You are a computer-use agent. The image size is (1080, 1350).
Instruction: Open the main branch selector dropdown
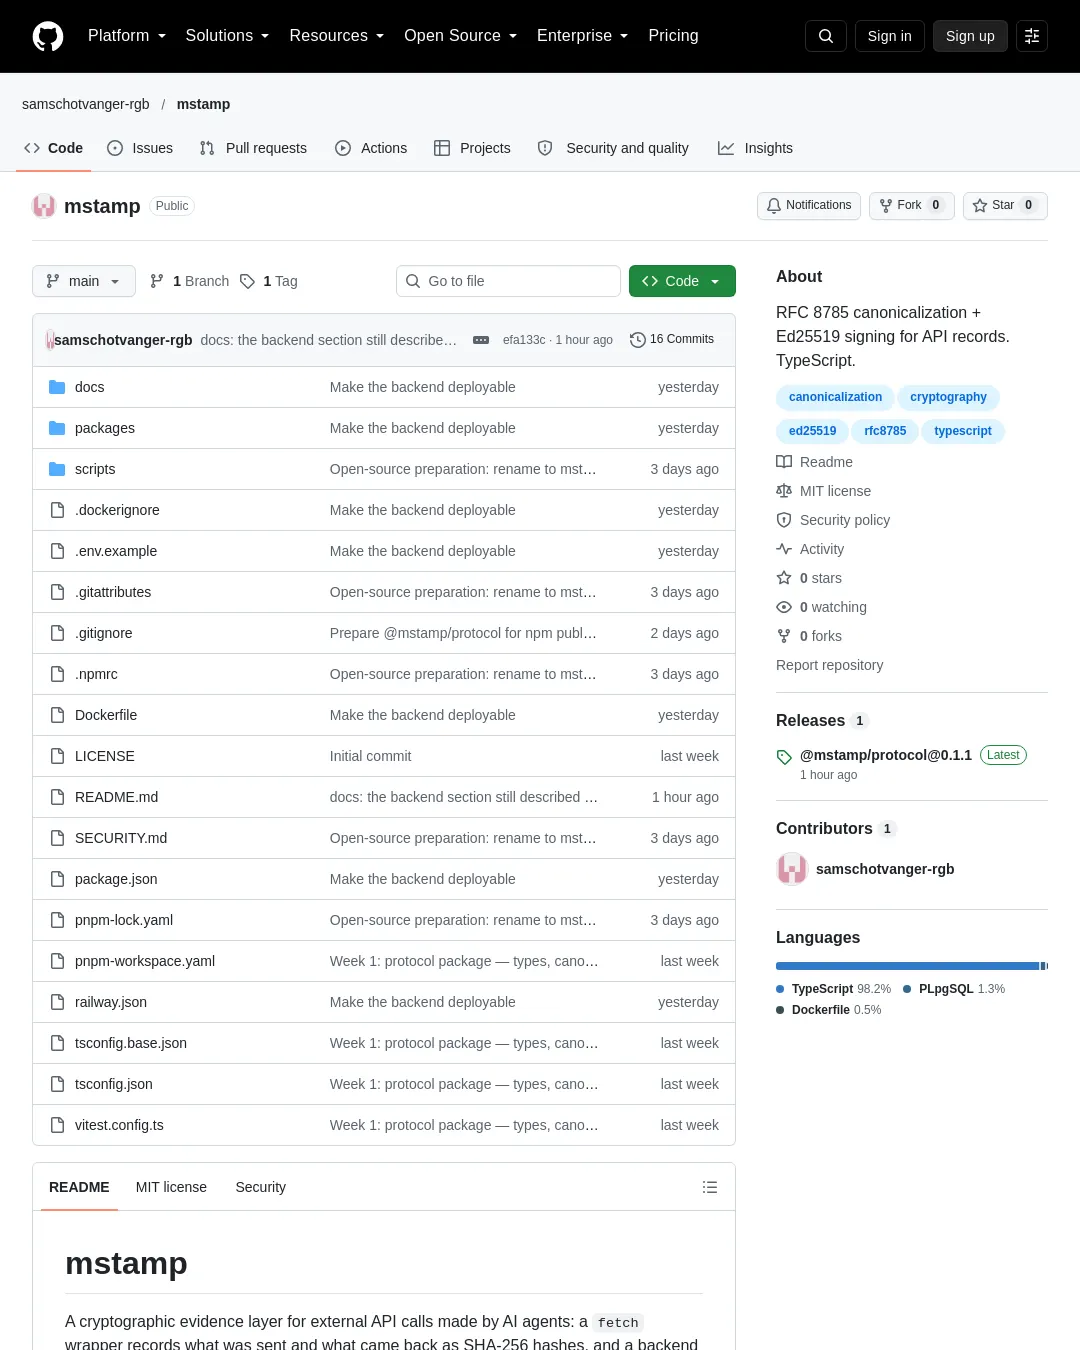click(x=83, y=281)
